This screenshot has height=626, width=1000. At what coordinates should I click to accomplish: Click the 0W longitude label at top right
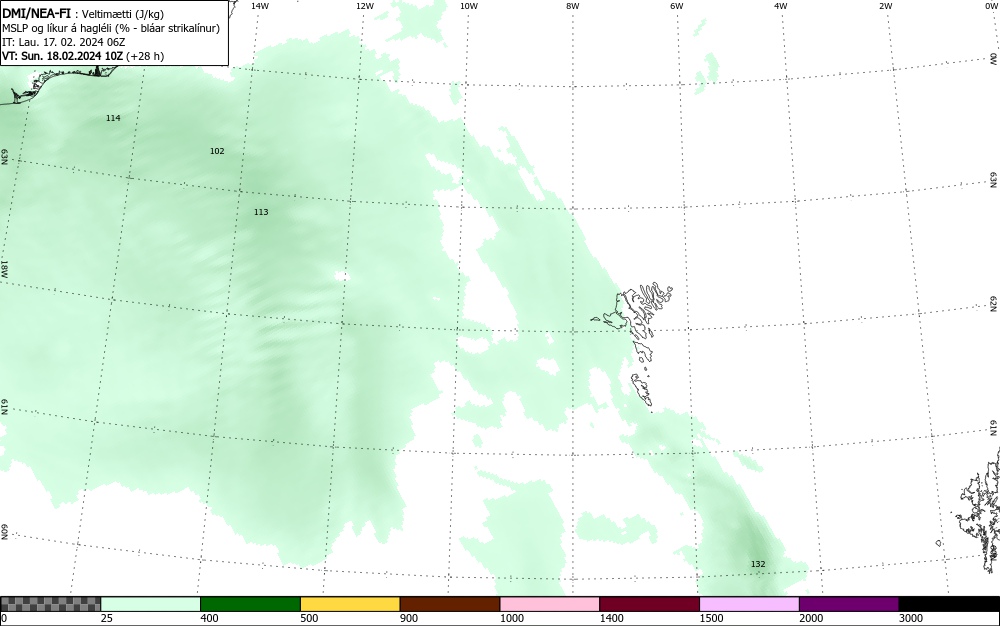pos(990,6)
